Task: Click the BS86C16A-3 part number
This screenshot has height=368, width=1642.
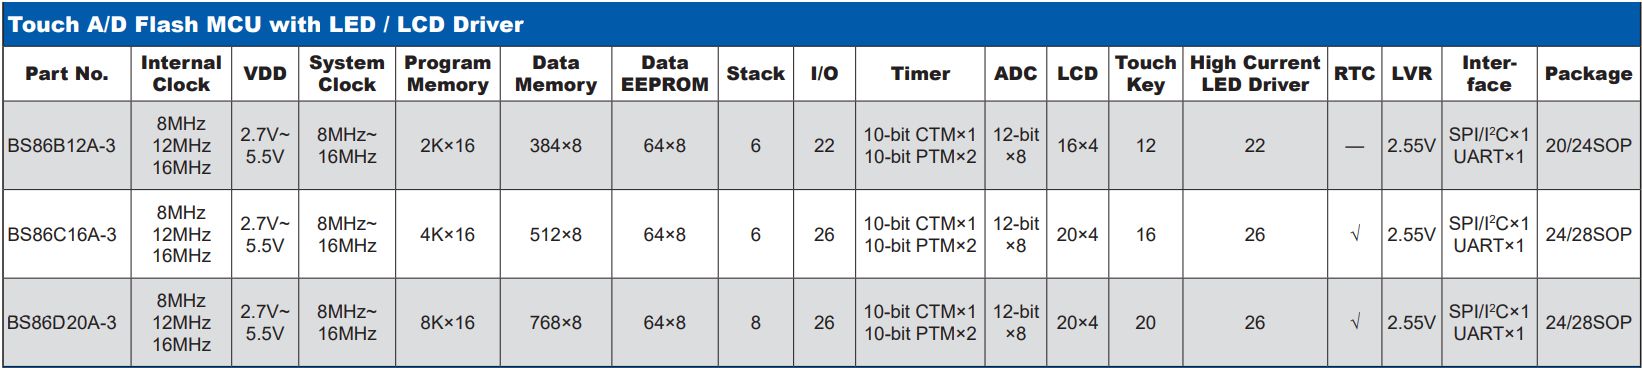Action: pyautogui.click(x=61, y=235)
